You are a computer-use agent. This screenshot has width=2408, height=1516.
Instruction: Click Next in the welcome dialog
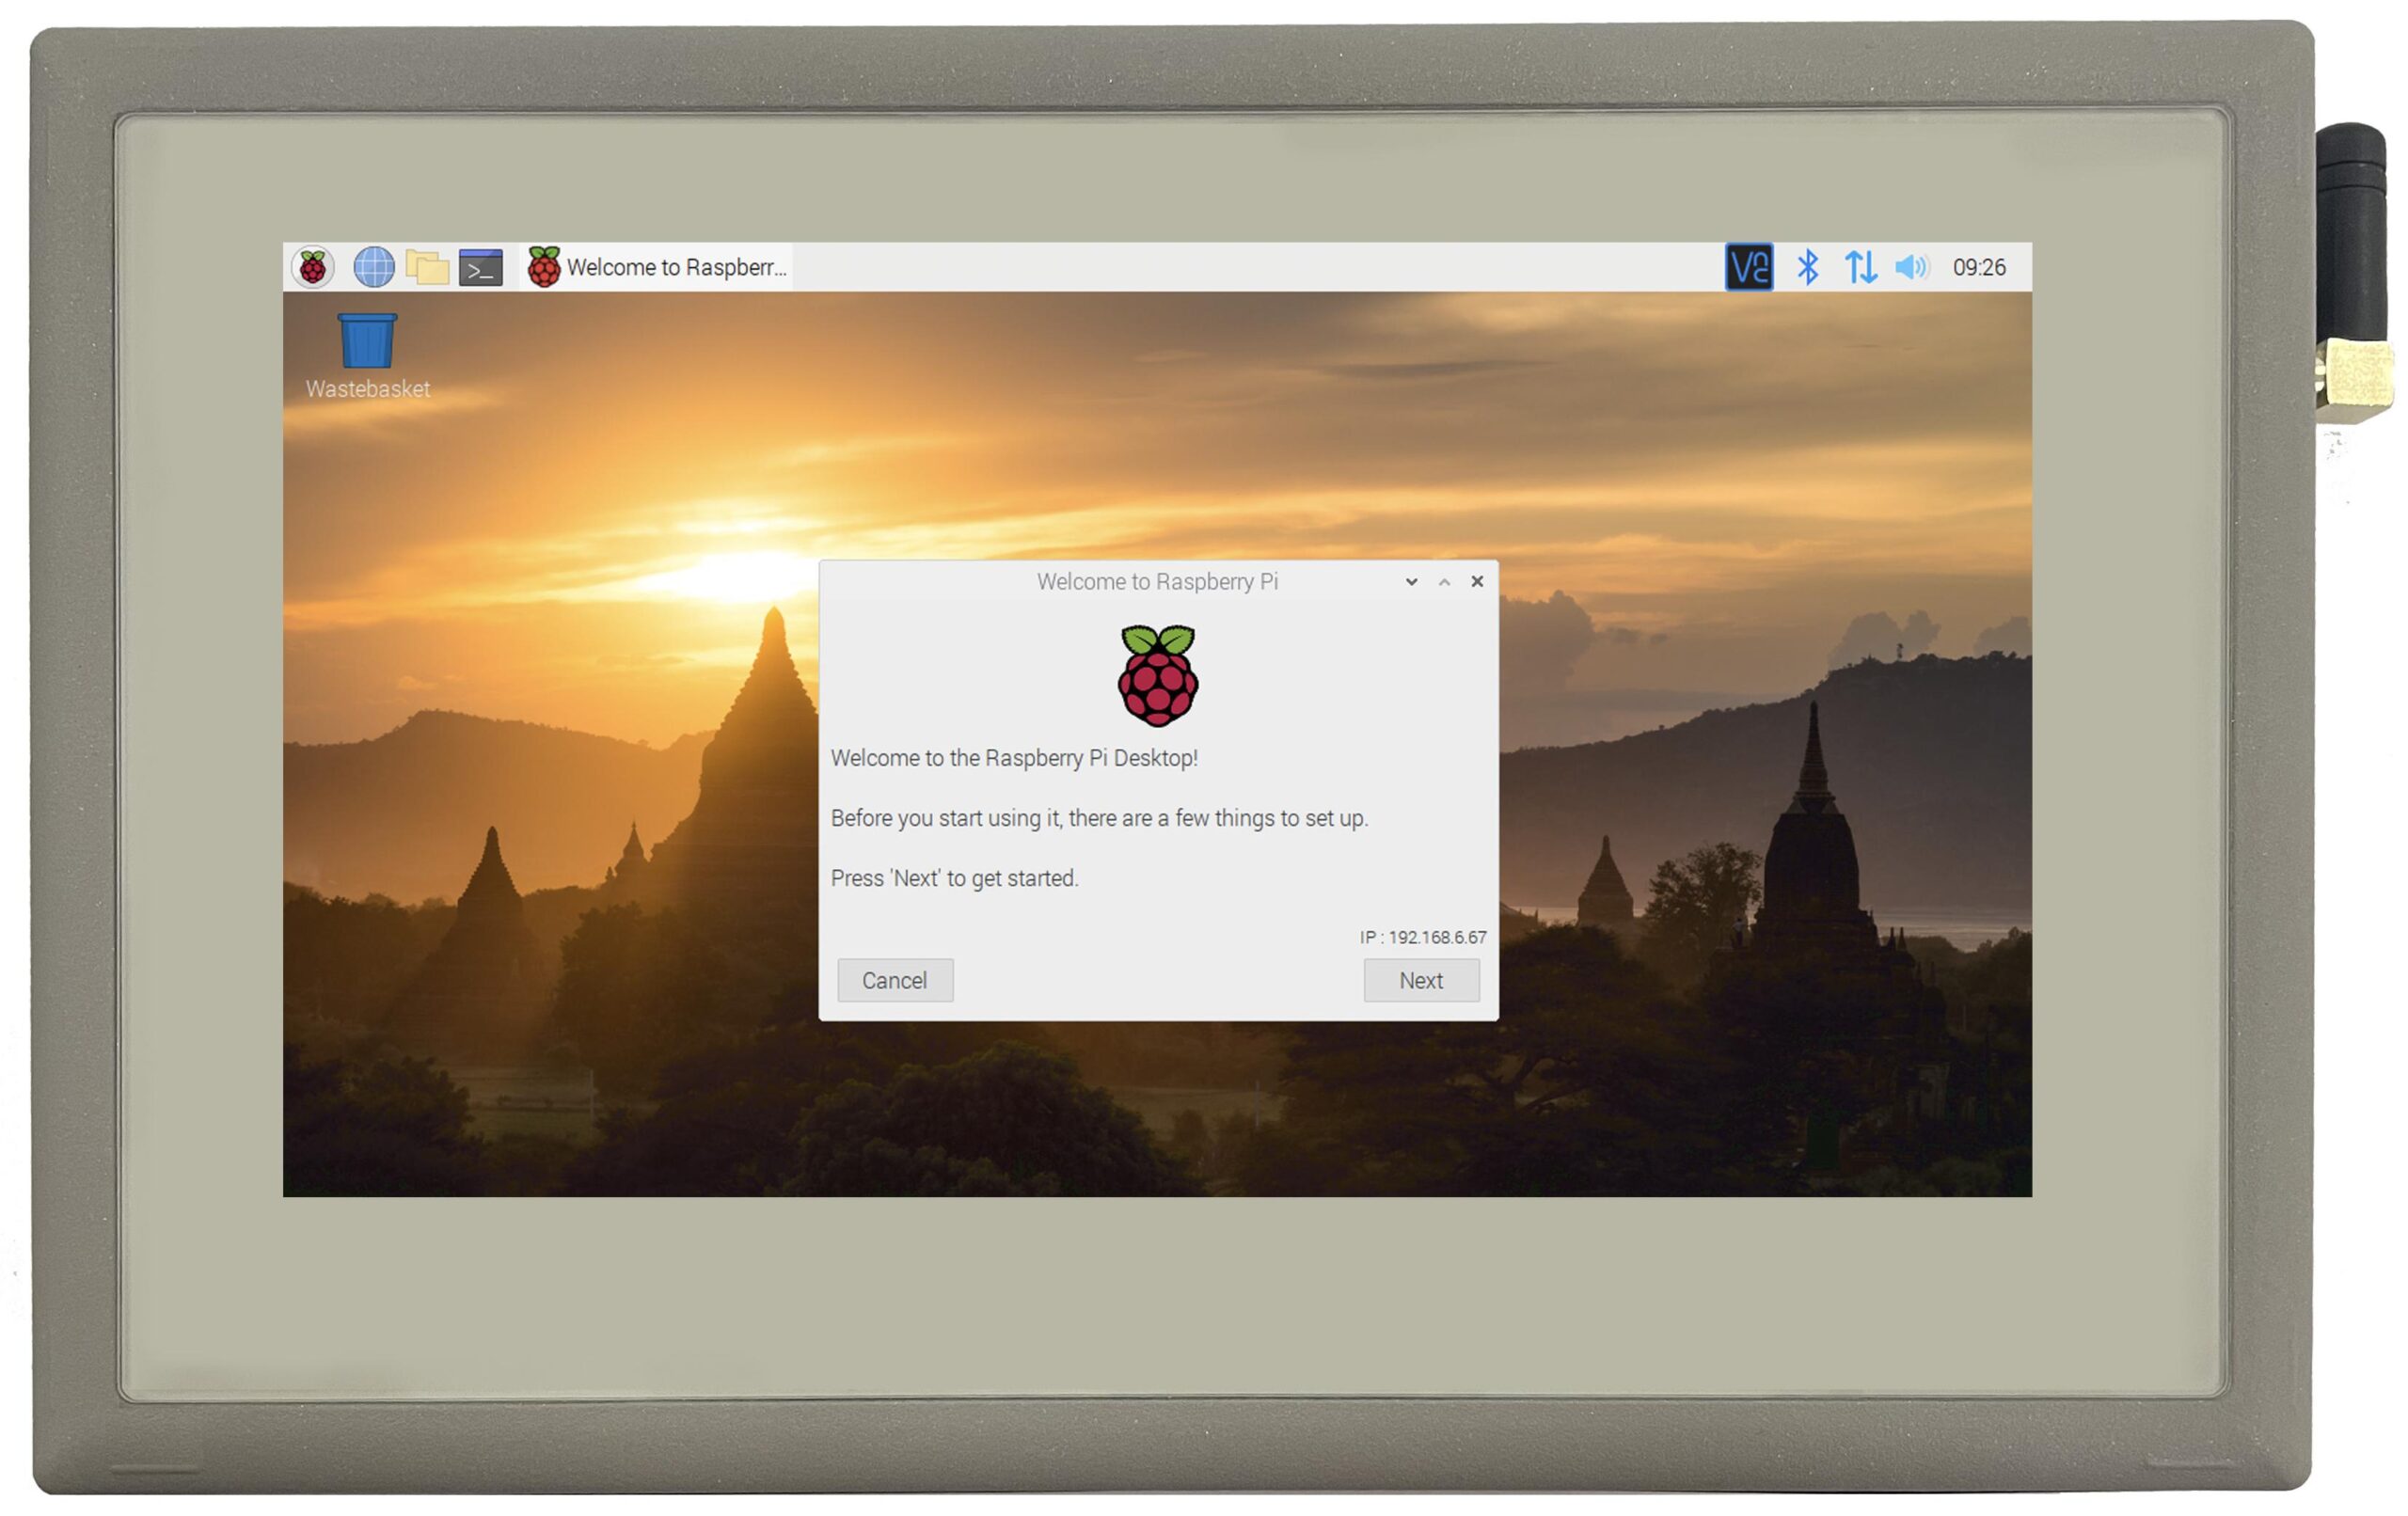coord(1421,980)
